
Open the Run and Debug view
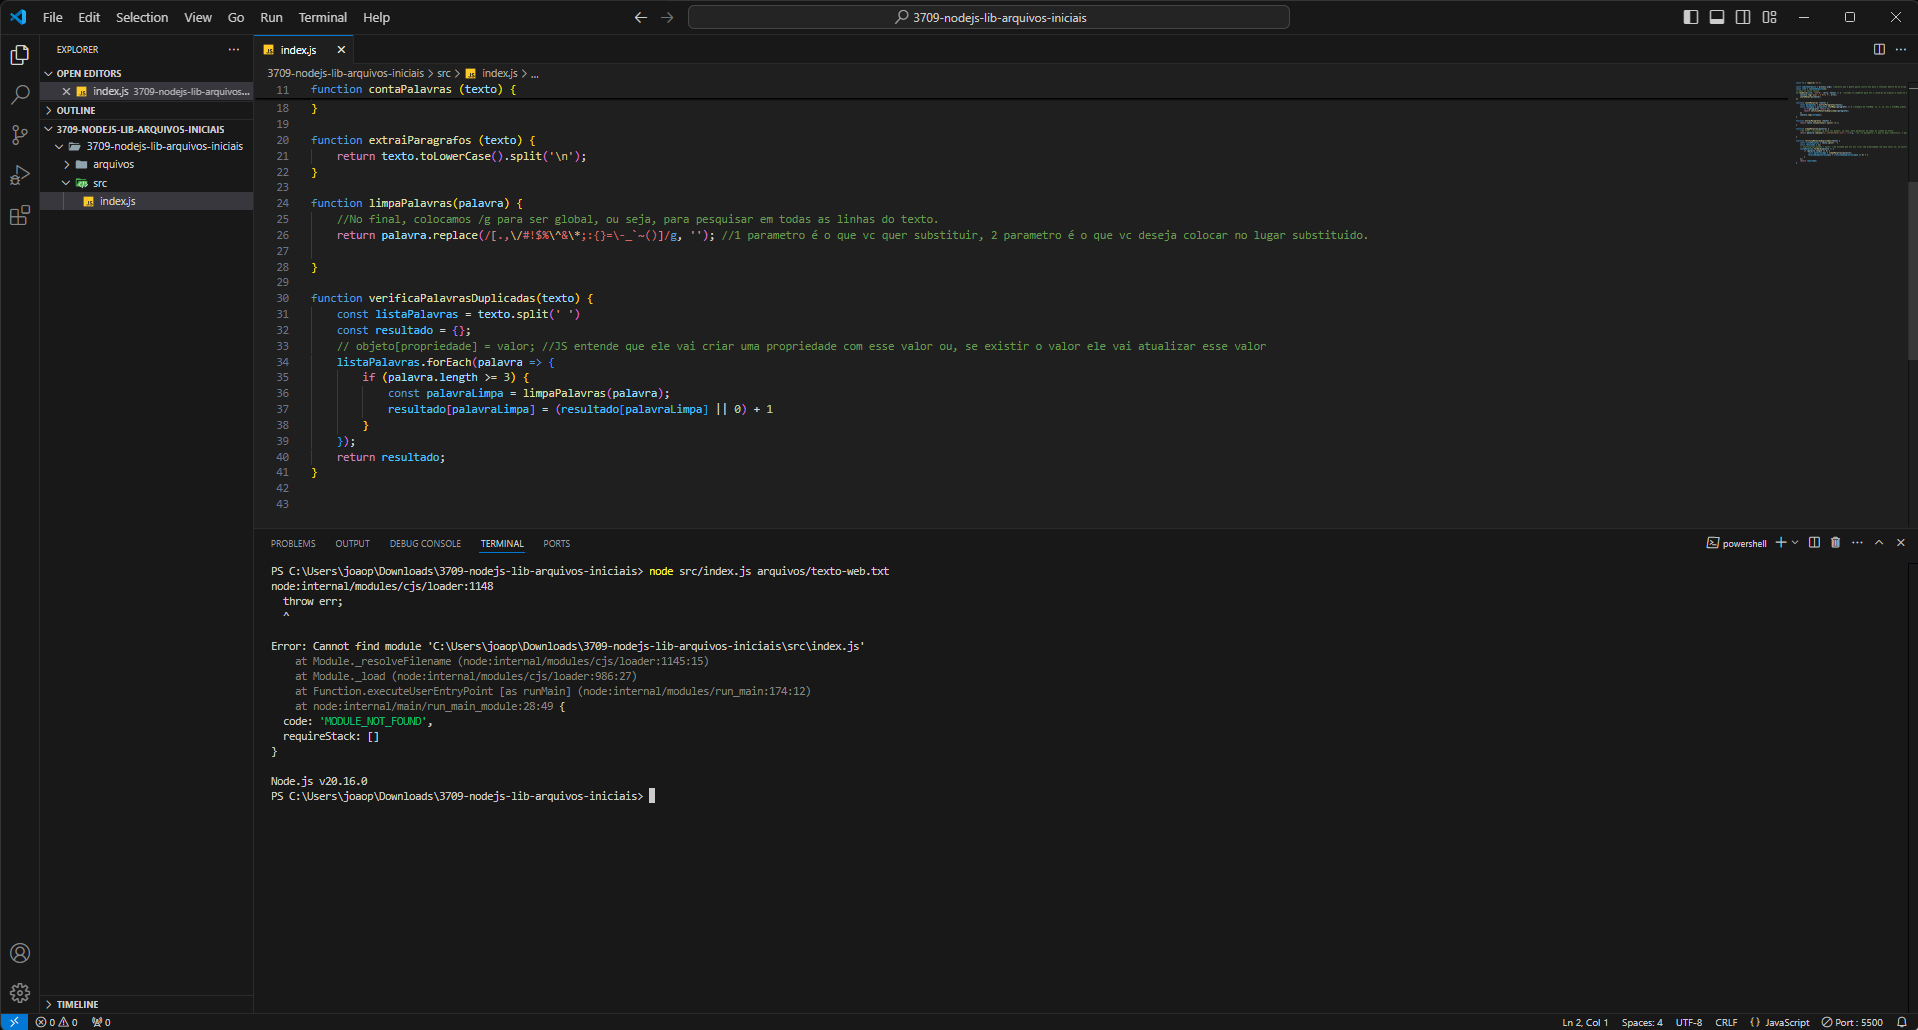click(20, 175)
